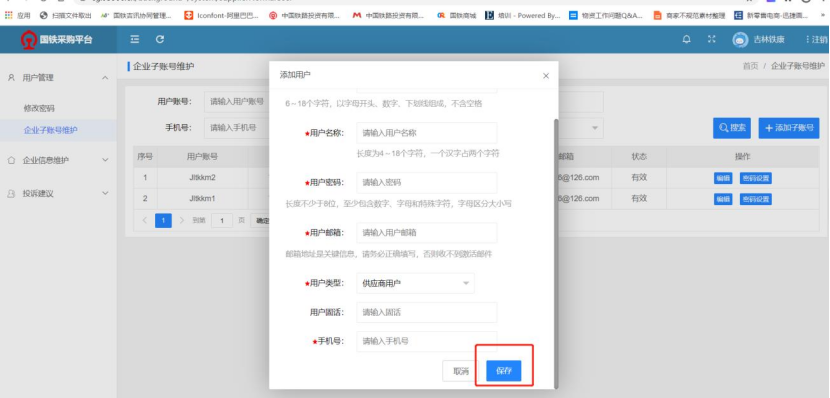Click 编辑 for account Jltkkm2
Image resolution: width=830 pixels, height=398 pixels.
(723, 178)
